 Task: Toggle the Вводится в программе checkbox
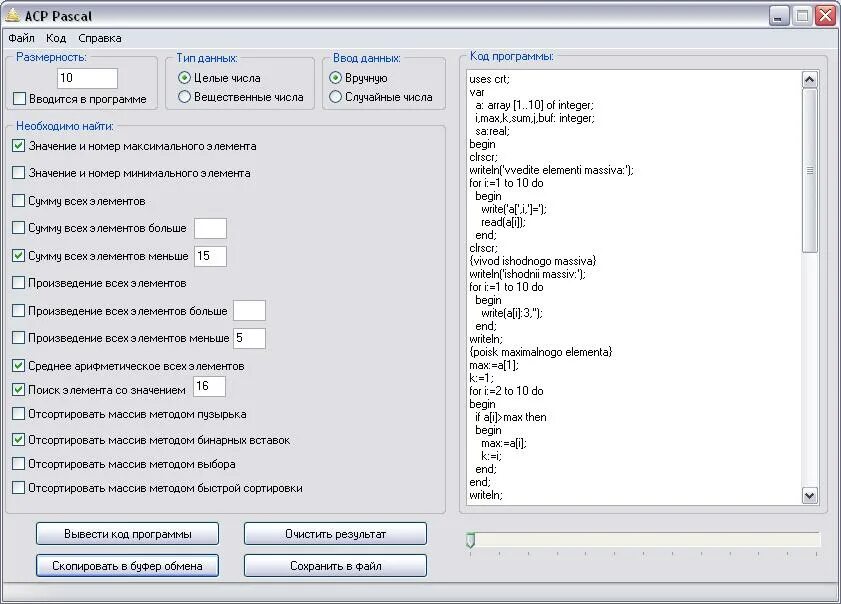coord(19,99)
